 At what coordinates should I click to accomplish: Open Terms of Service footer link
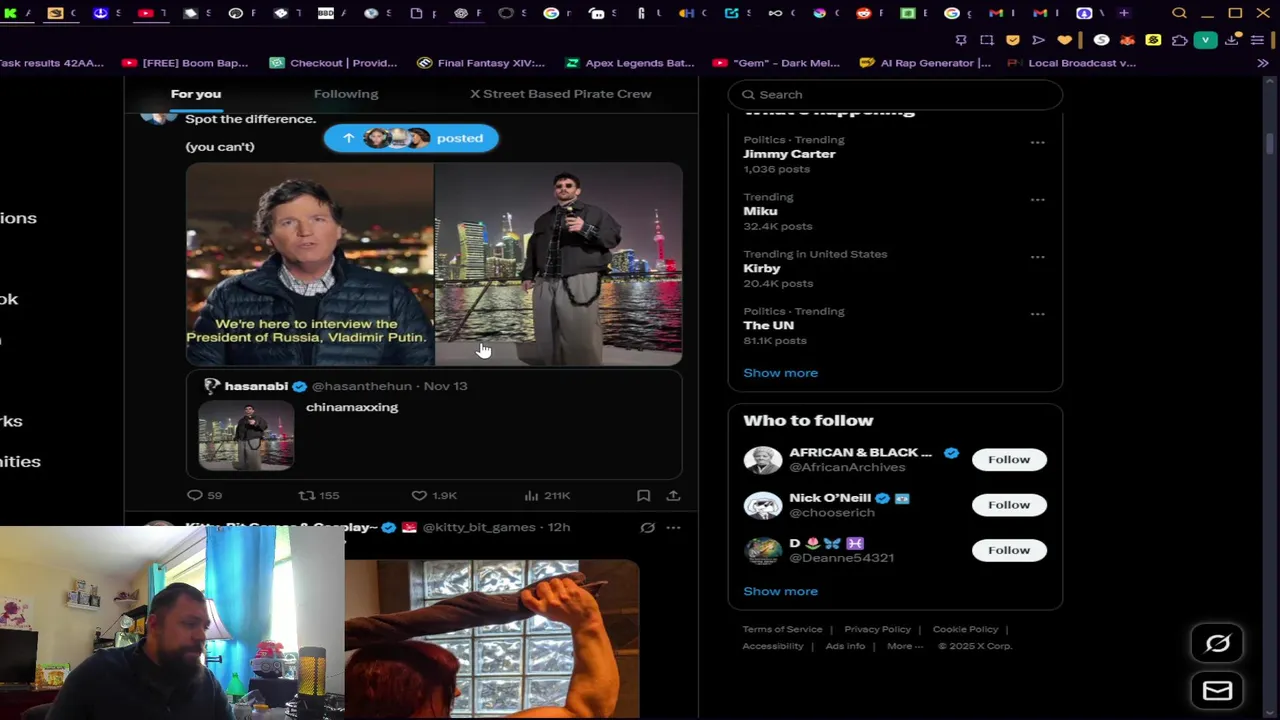tap(782, 629)
